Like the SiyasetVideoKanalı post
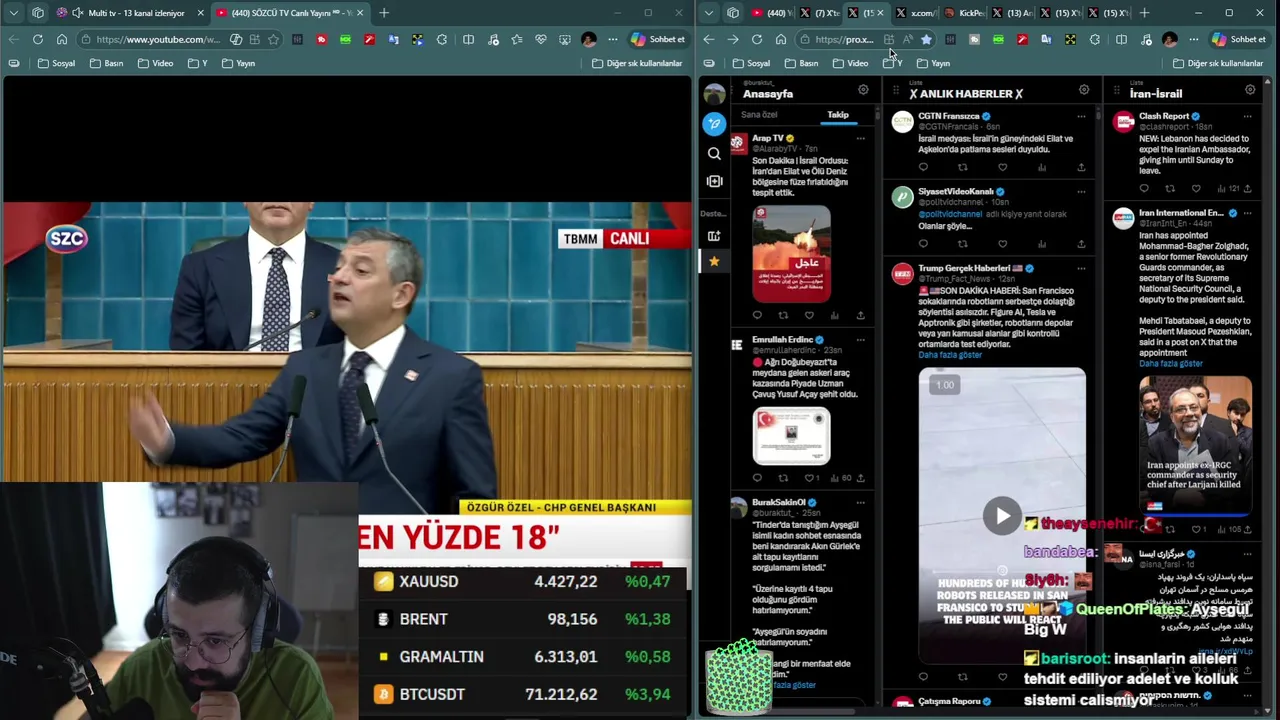Image resolution: width=1280 pixels, height=720 pixels. point(1002,243)
